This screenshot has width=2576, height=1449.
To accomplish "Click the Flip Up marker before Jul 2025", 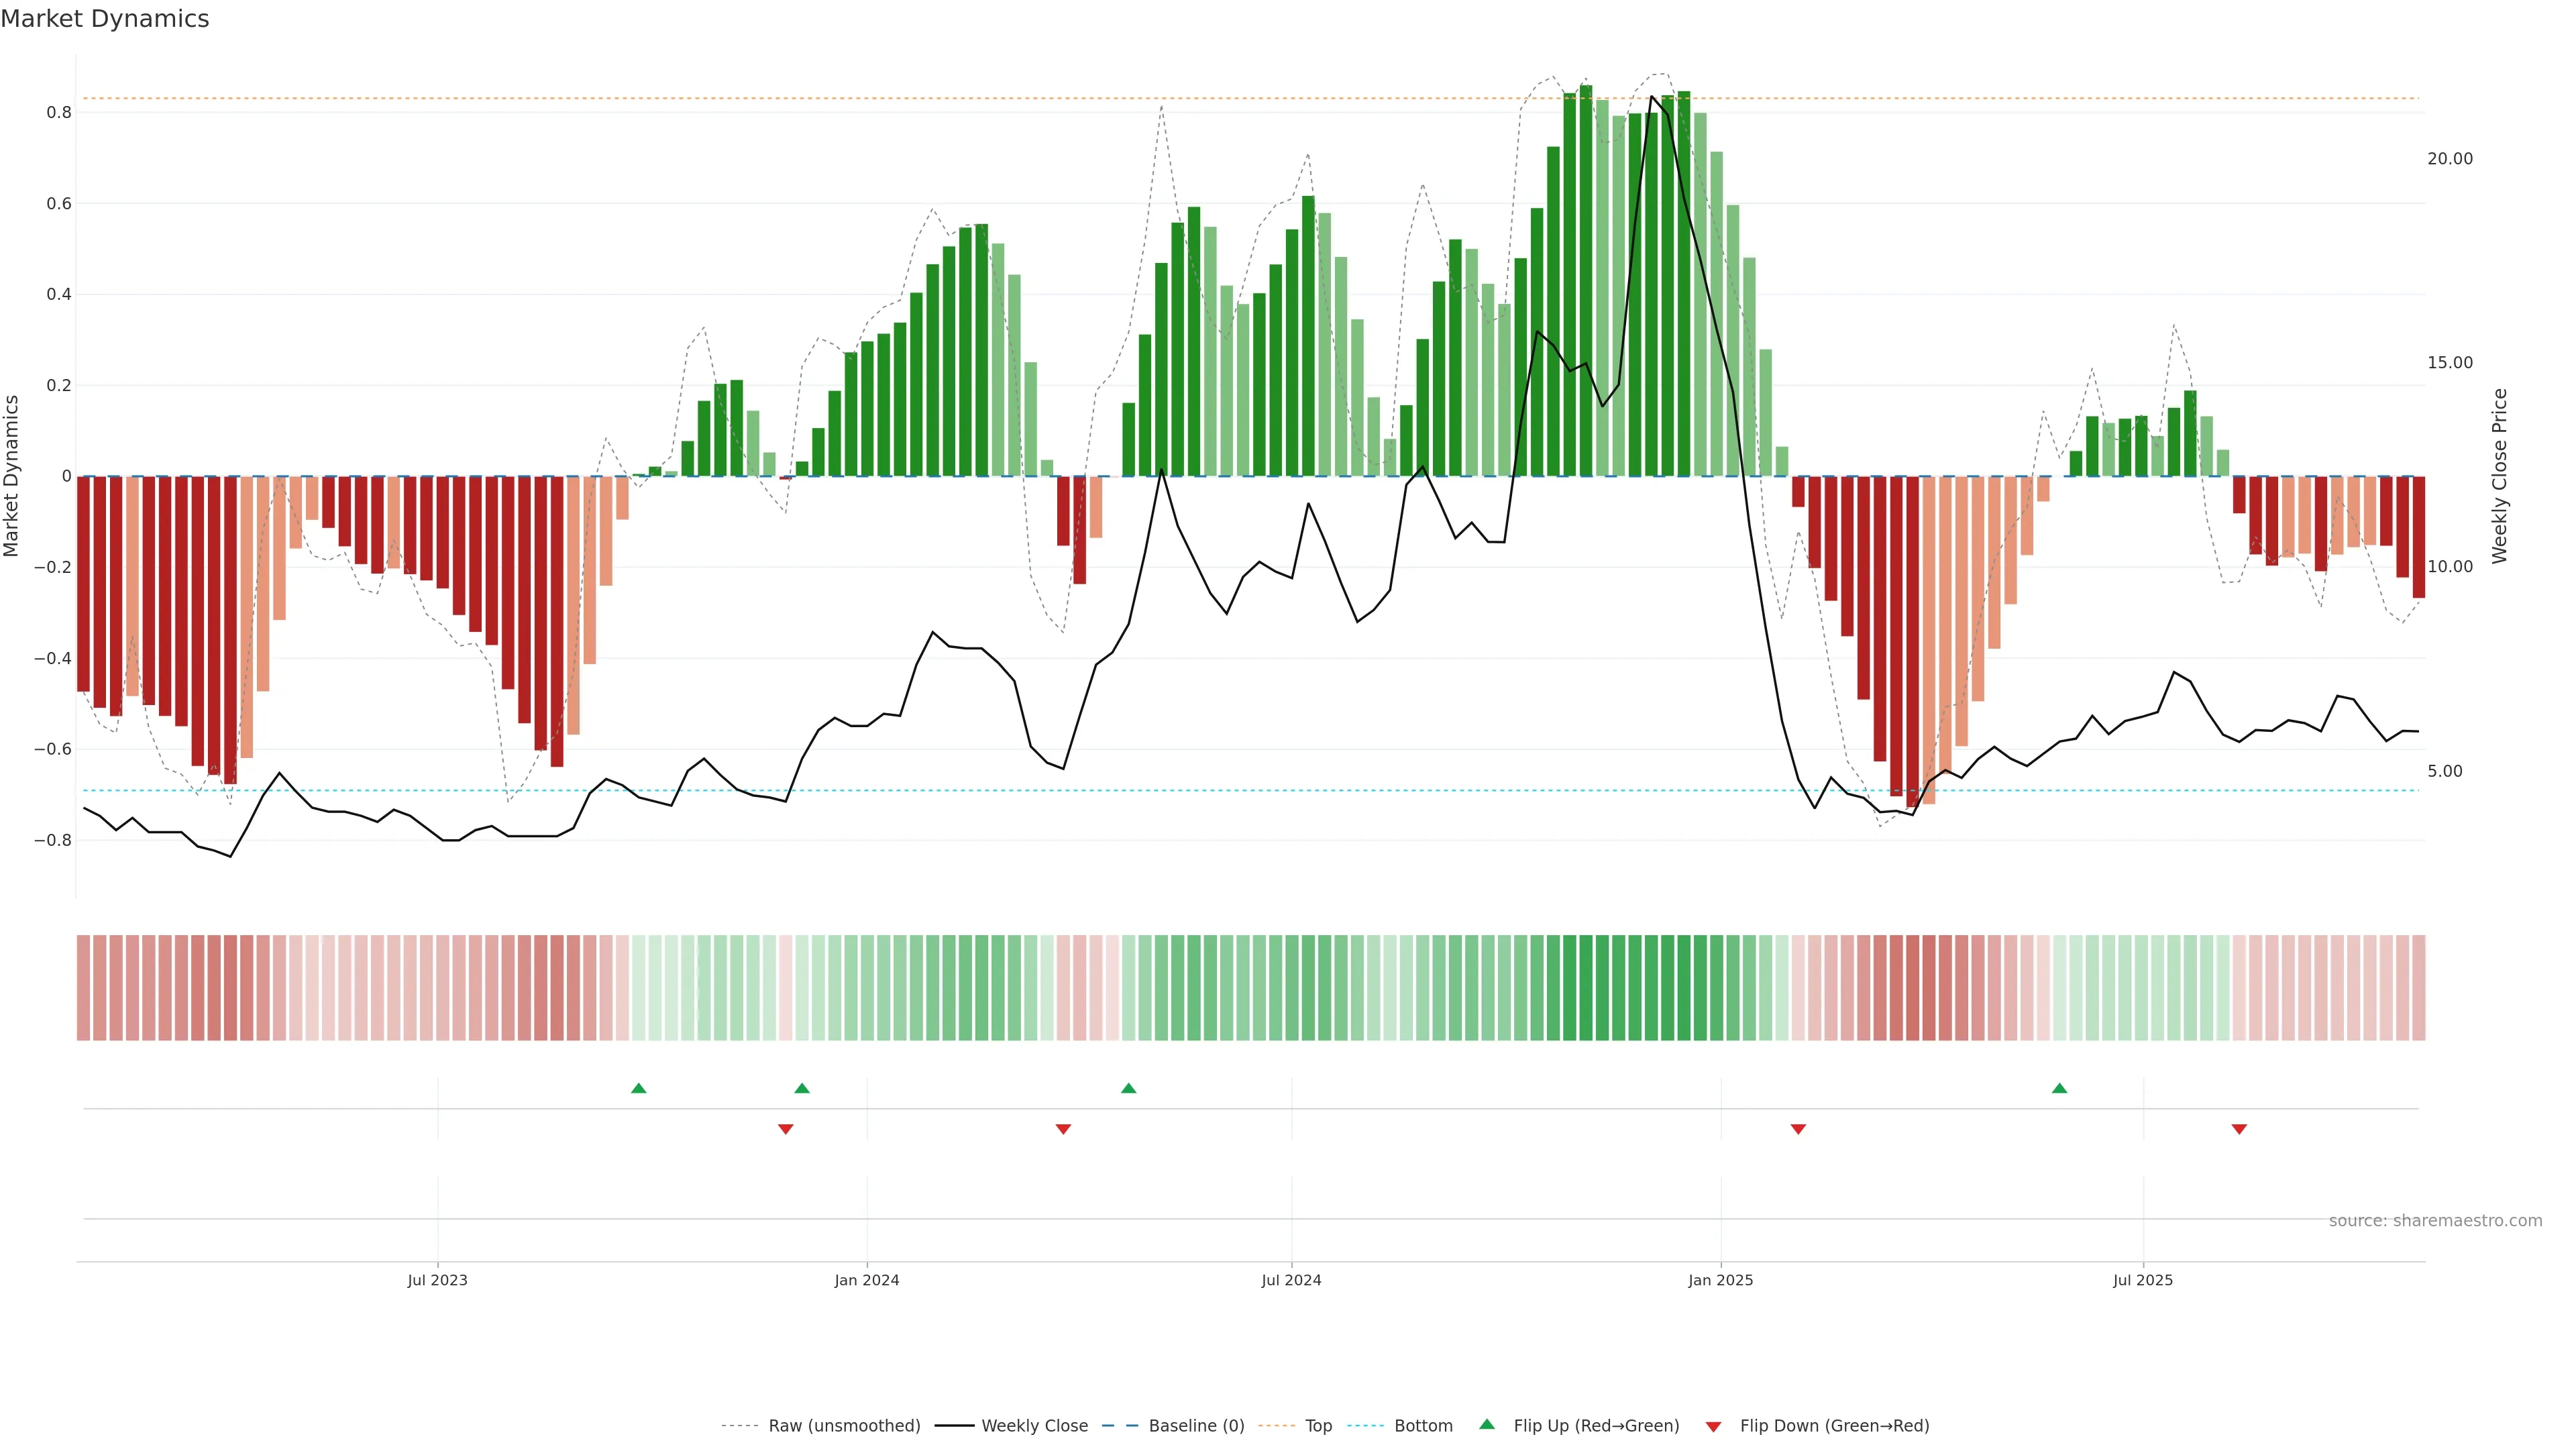I will (x=2059, y=1088).
